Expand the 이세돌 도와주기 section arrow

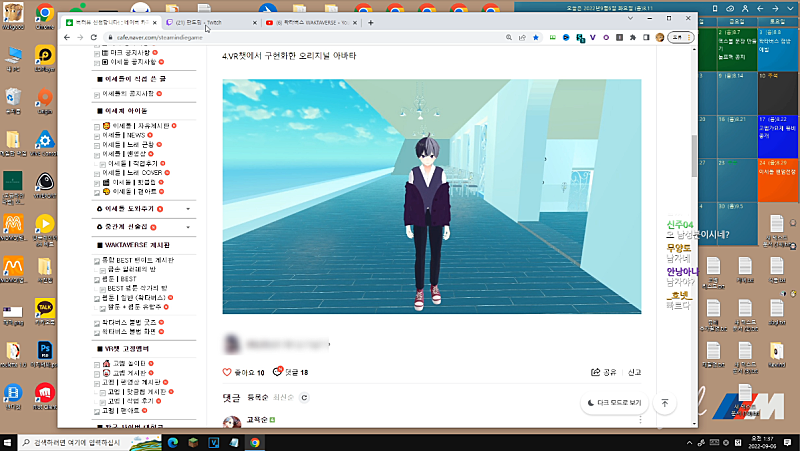pyautogui.click(x=188, y=209)
